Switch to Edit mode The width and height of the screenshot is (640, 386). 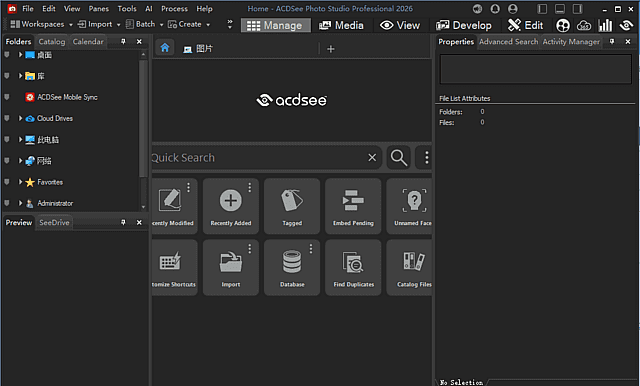525,25
